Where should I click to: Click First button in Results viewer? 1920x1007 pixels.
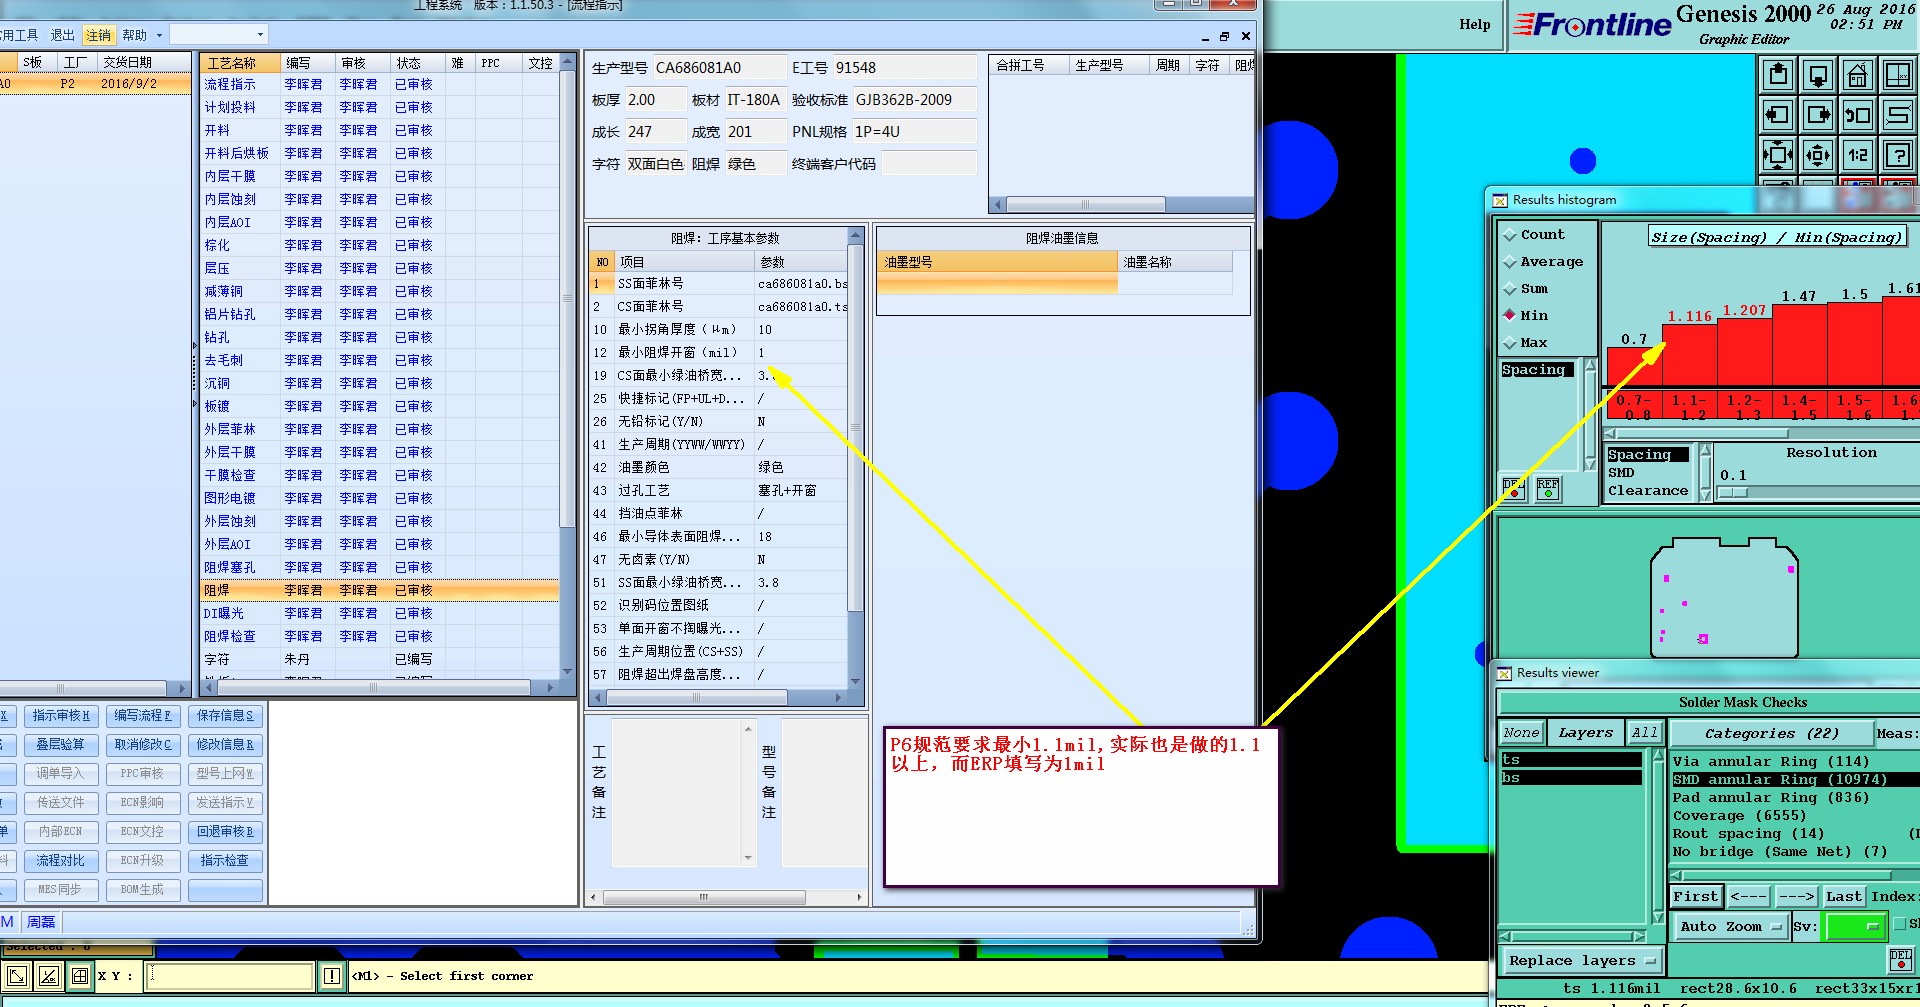pyautogui.click(x=1696, y=897)
